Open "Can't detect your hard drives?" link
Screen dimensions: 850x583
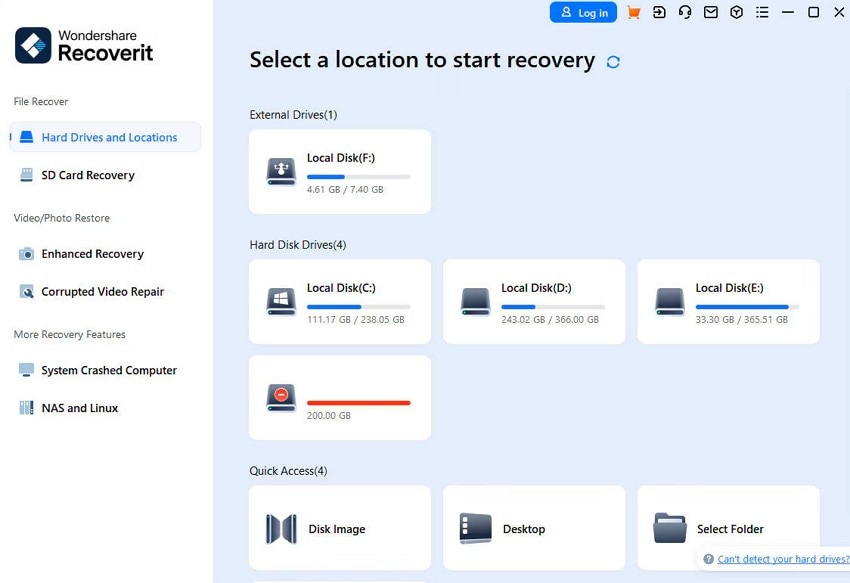pyautogui.click(x=783, y=559)
